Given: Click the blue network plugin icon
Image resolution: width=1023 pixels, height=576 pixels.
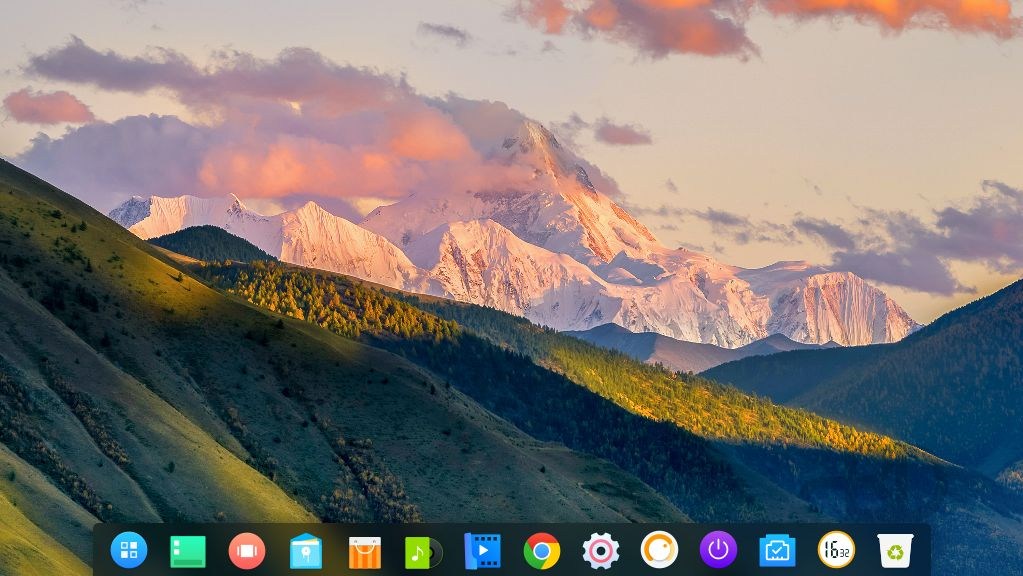Looking at the screenshot, I should (777, 551).
